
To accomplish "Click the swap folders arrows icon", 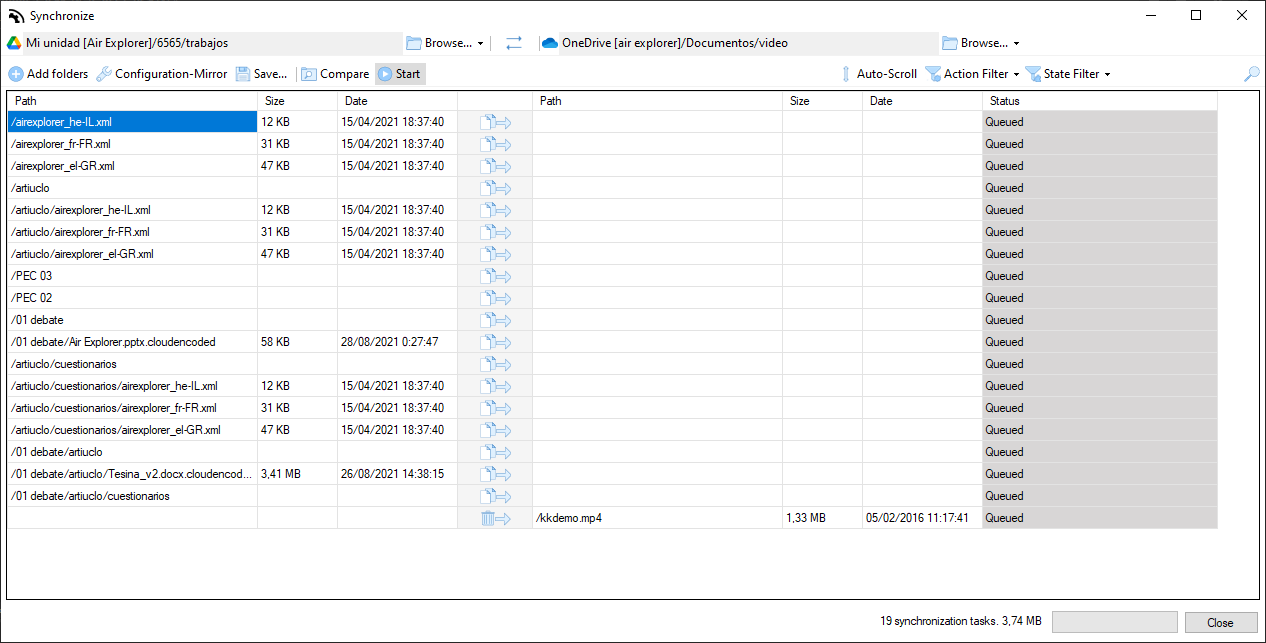I will 514,43.
